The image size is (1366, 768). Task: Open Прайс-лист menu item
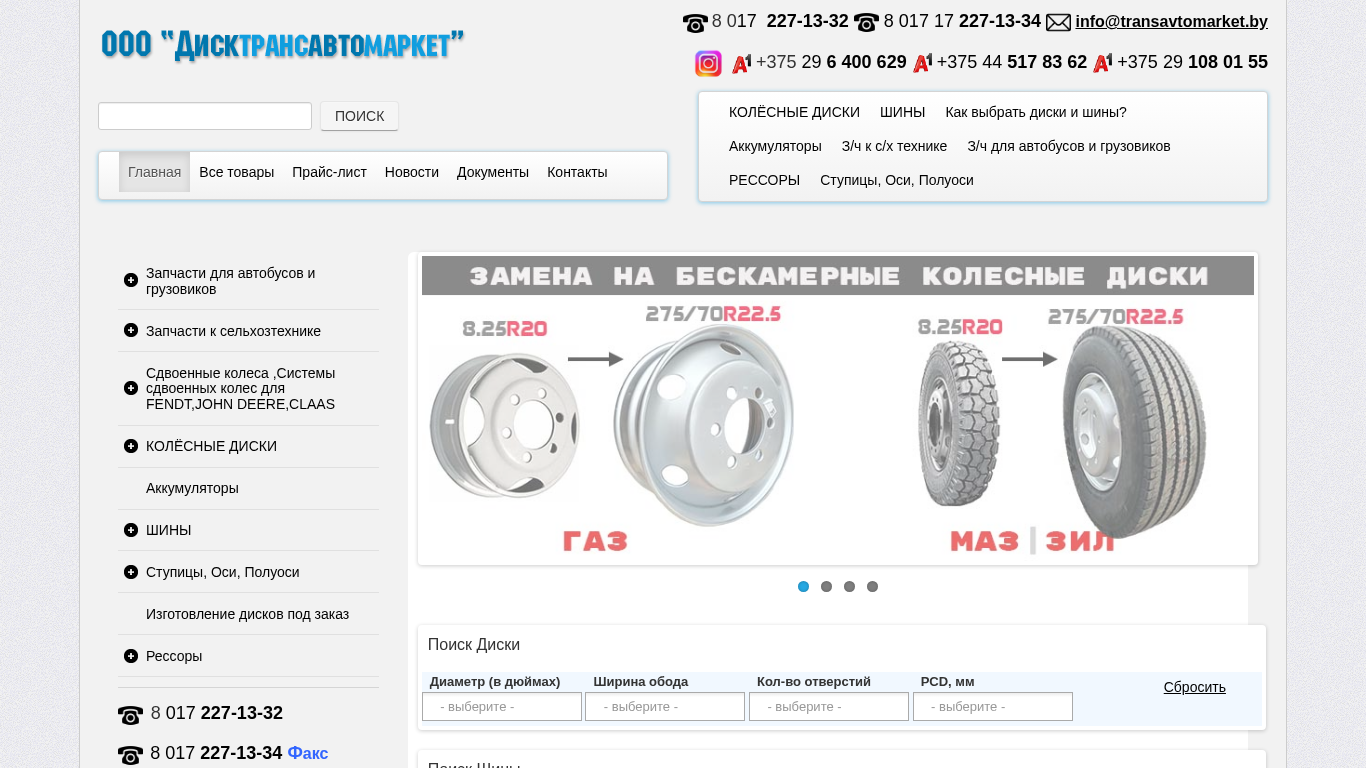(329, 172)
